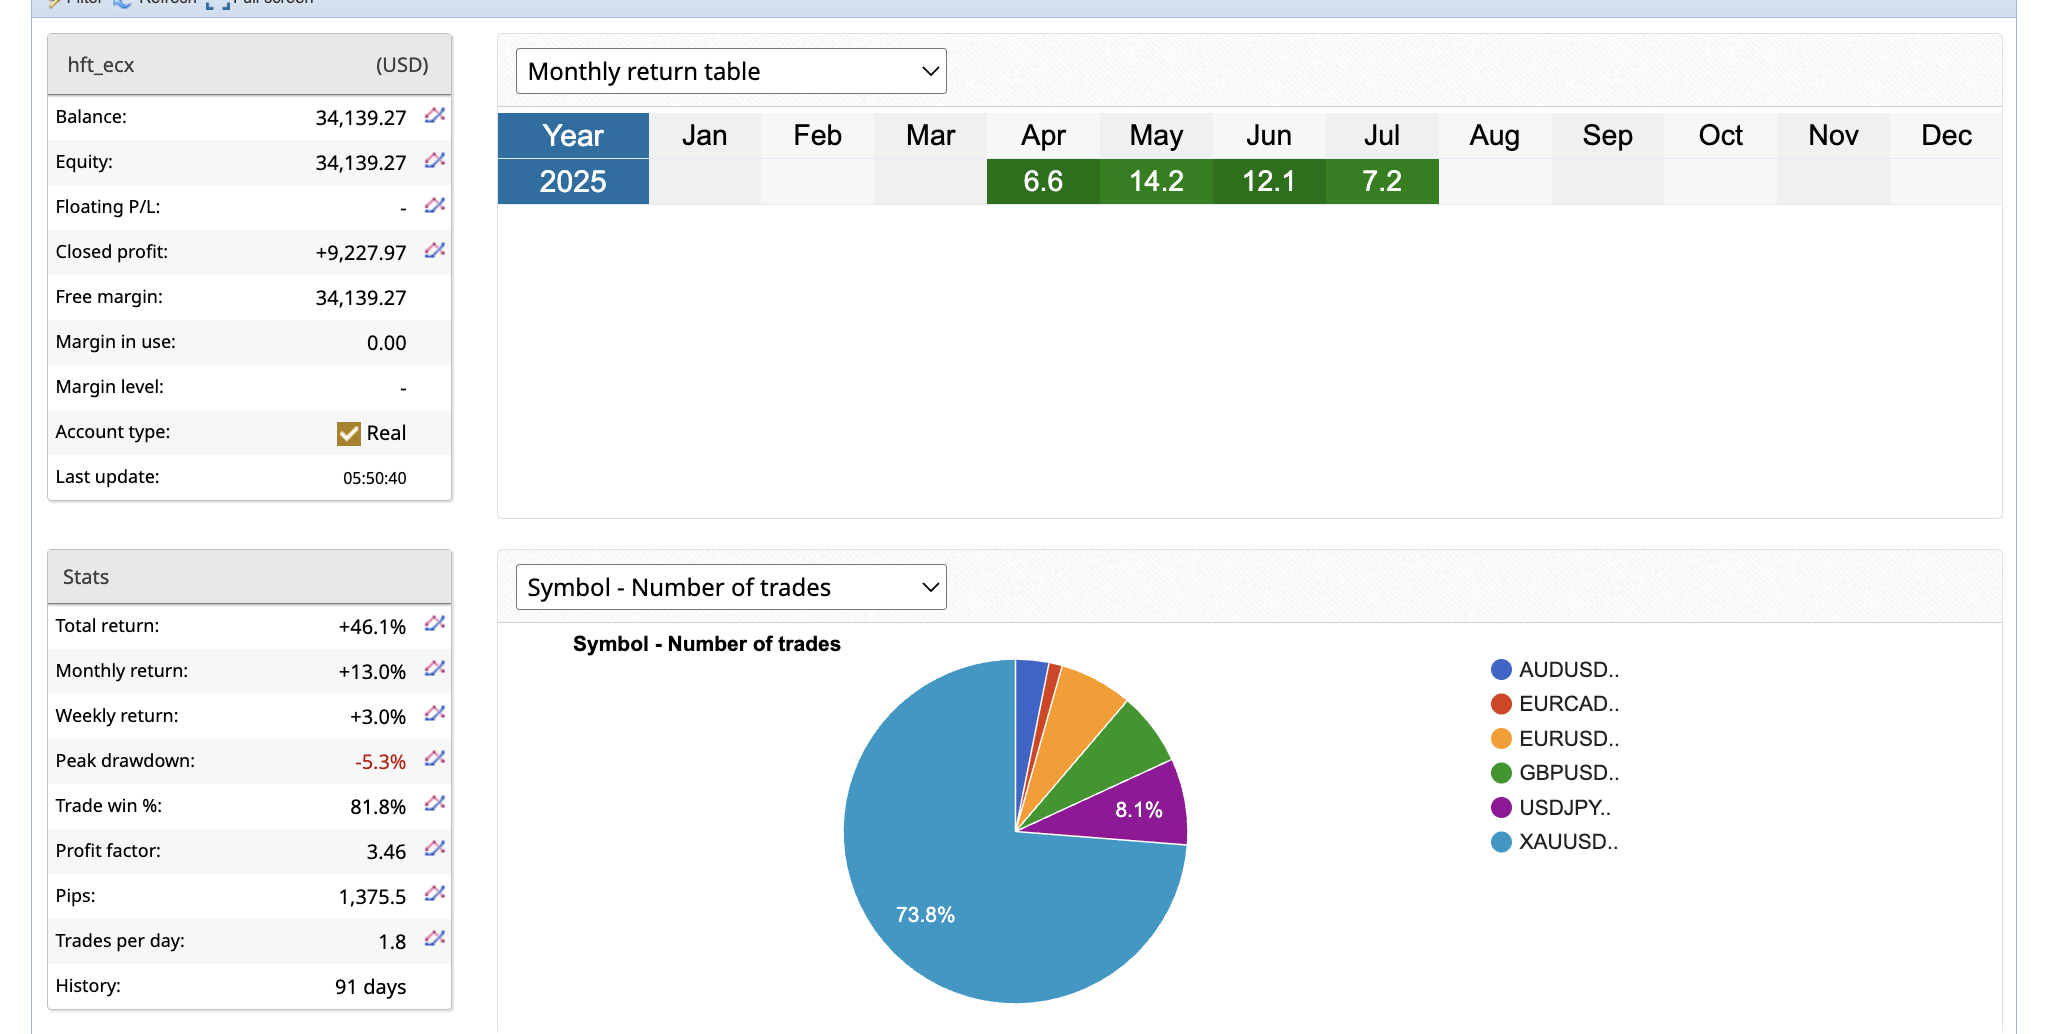Toggle the USDJPY legend entry
Viewport: 2060px width, 1034px height.
pos(1564,808)
